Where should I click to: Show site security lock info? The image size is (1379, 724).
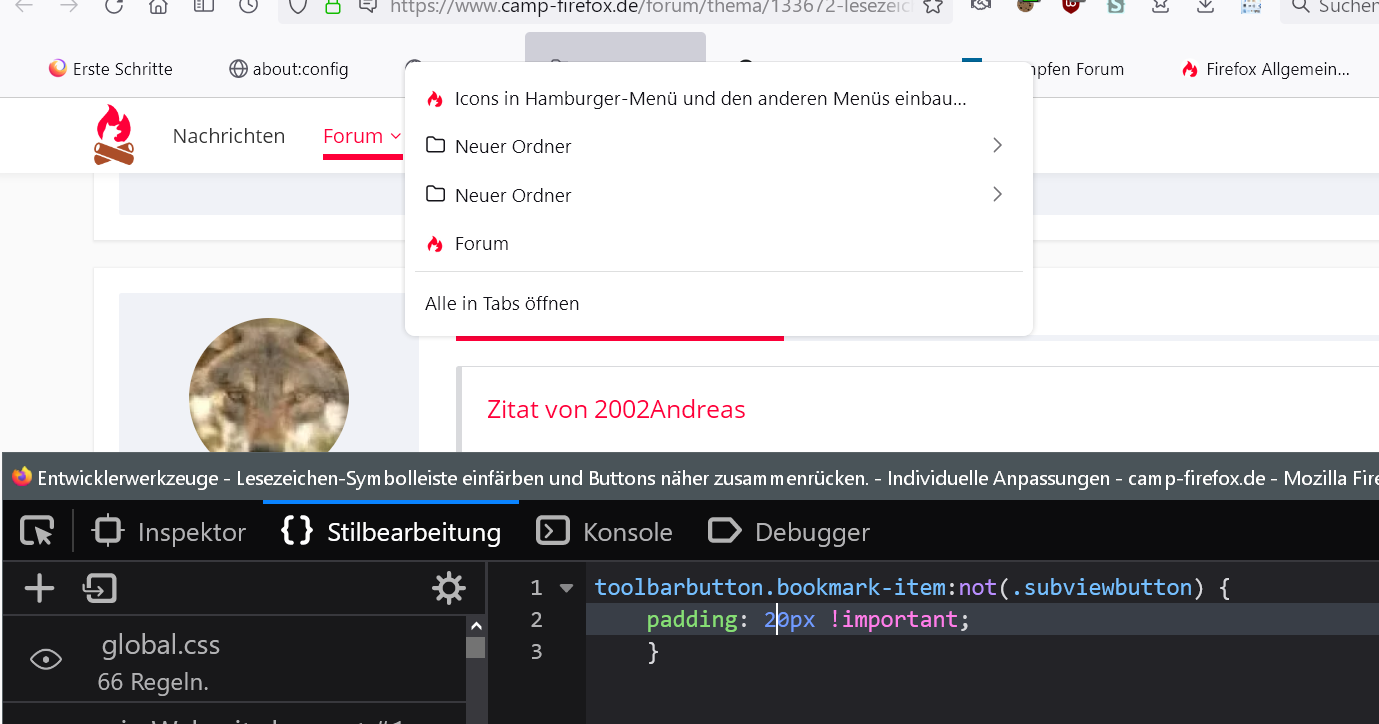pos(333,7)
